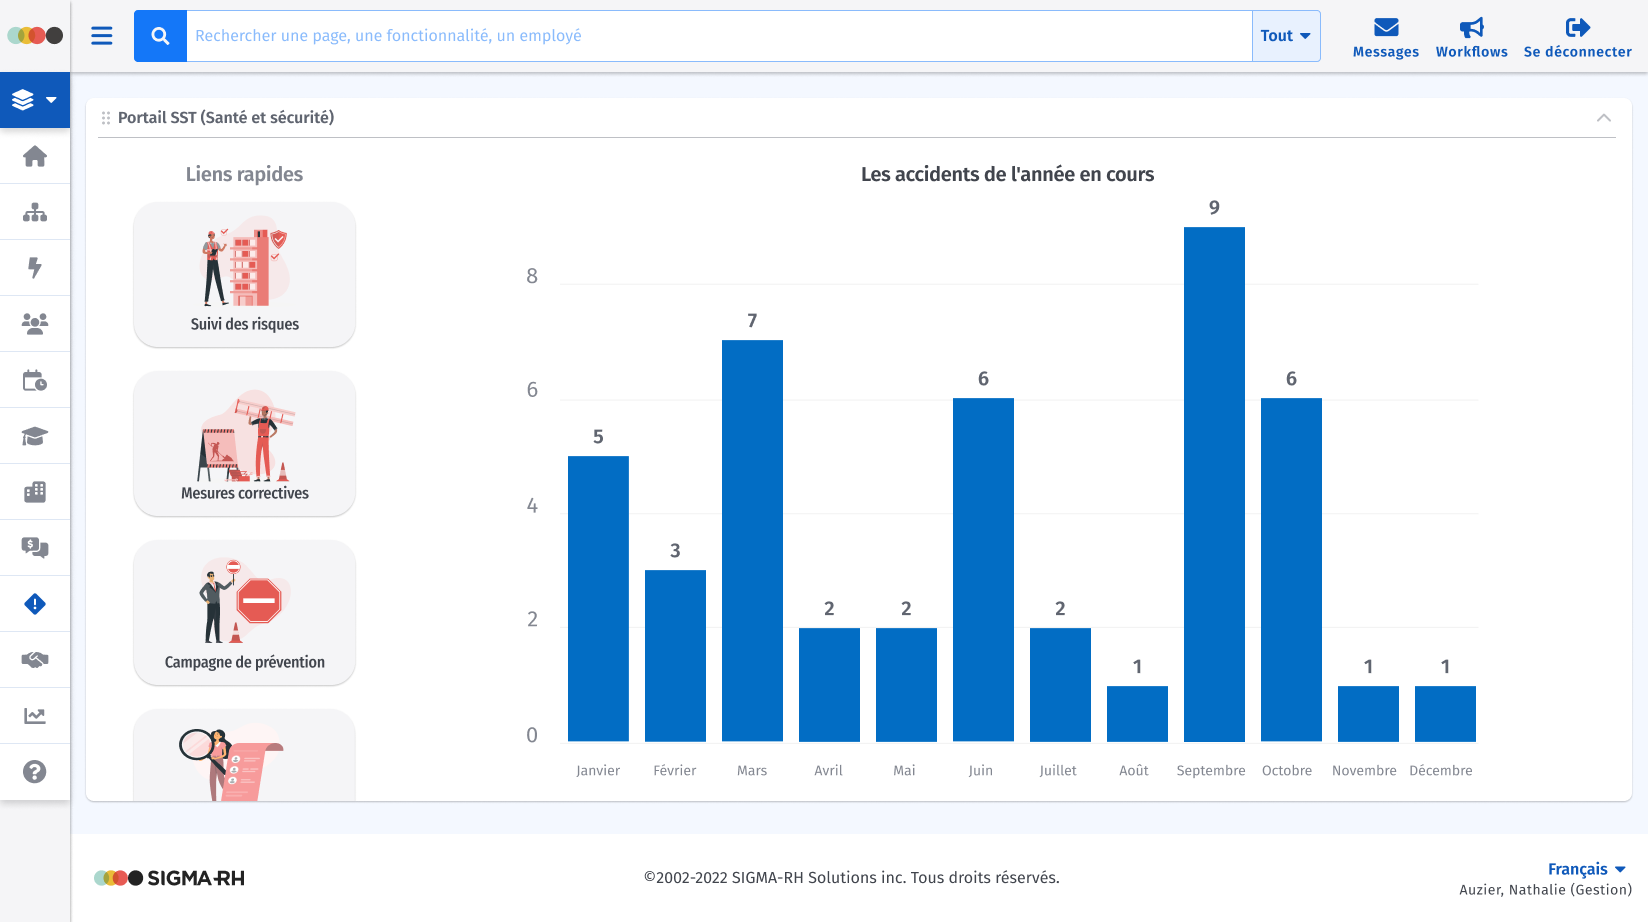The width and height of the screenshot is (1648, 922).
Task: Click the Mars bar showing 7
Action: pos(752,541)
